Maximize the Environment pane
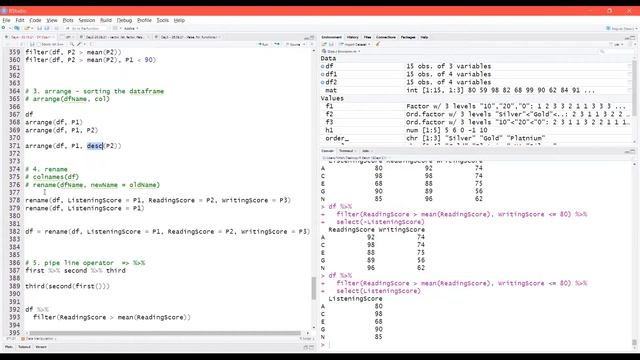The height and width of the screenshot is (360, 640). pyautogui.click(x=633, y=38)
